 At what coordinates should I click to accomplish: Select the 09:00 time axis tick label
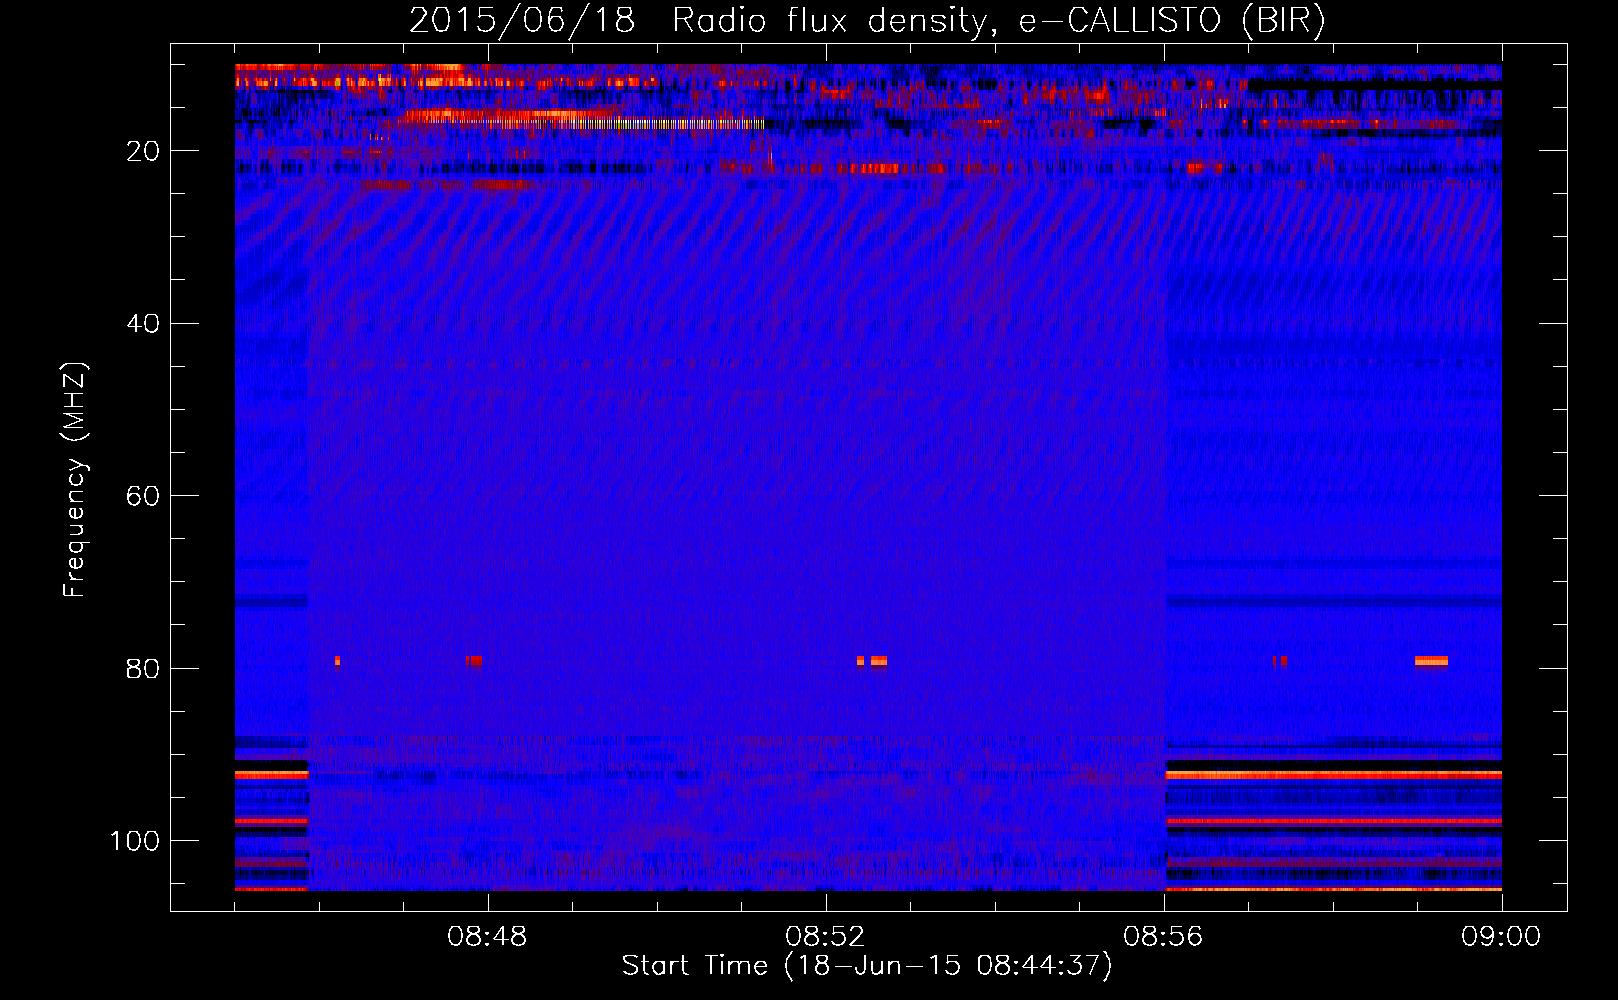[1501, 937]
